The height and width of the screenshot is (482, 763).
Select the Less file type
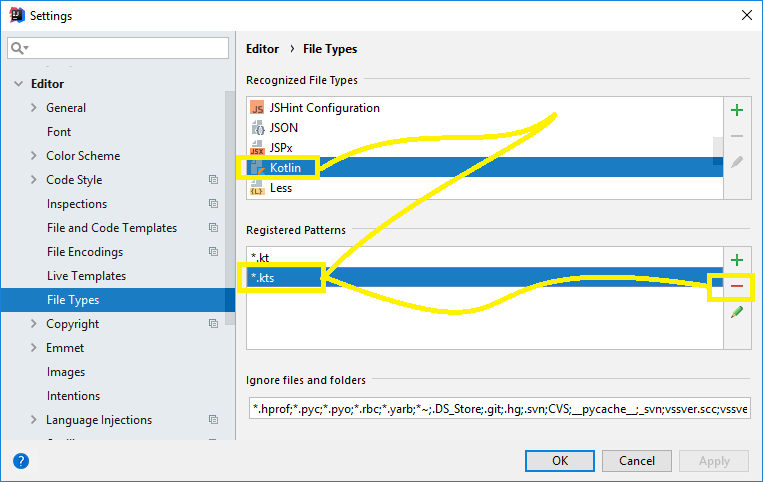tap(485, 188)
